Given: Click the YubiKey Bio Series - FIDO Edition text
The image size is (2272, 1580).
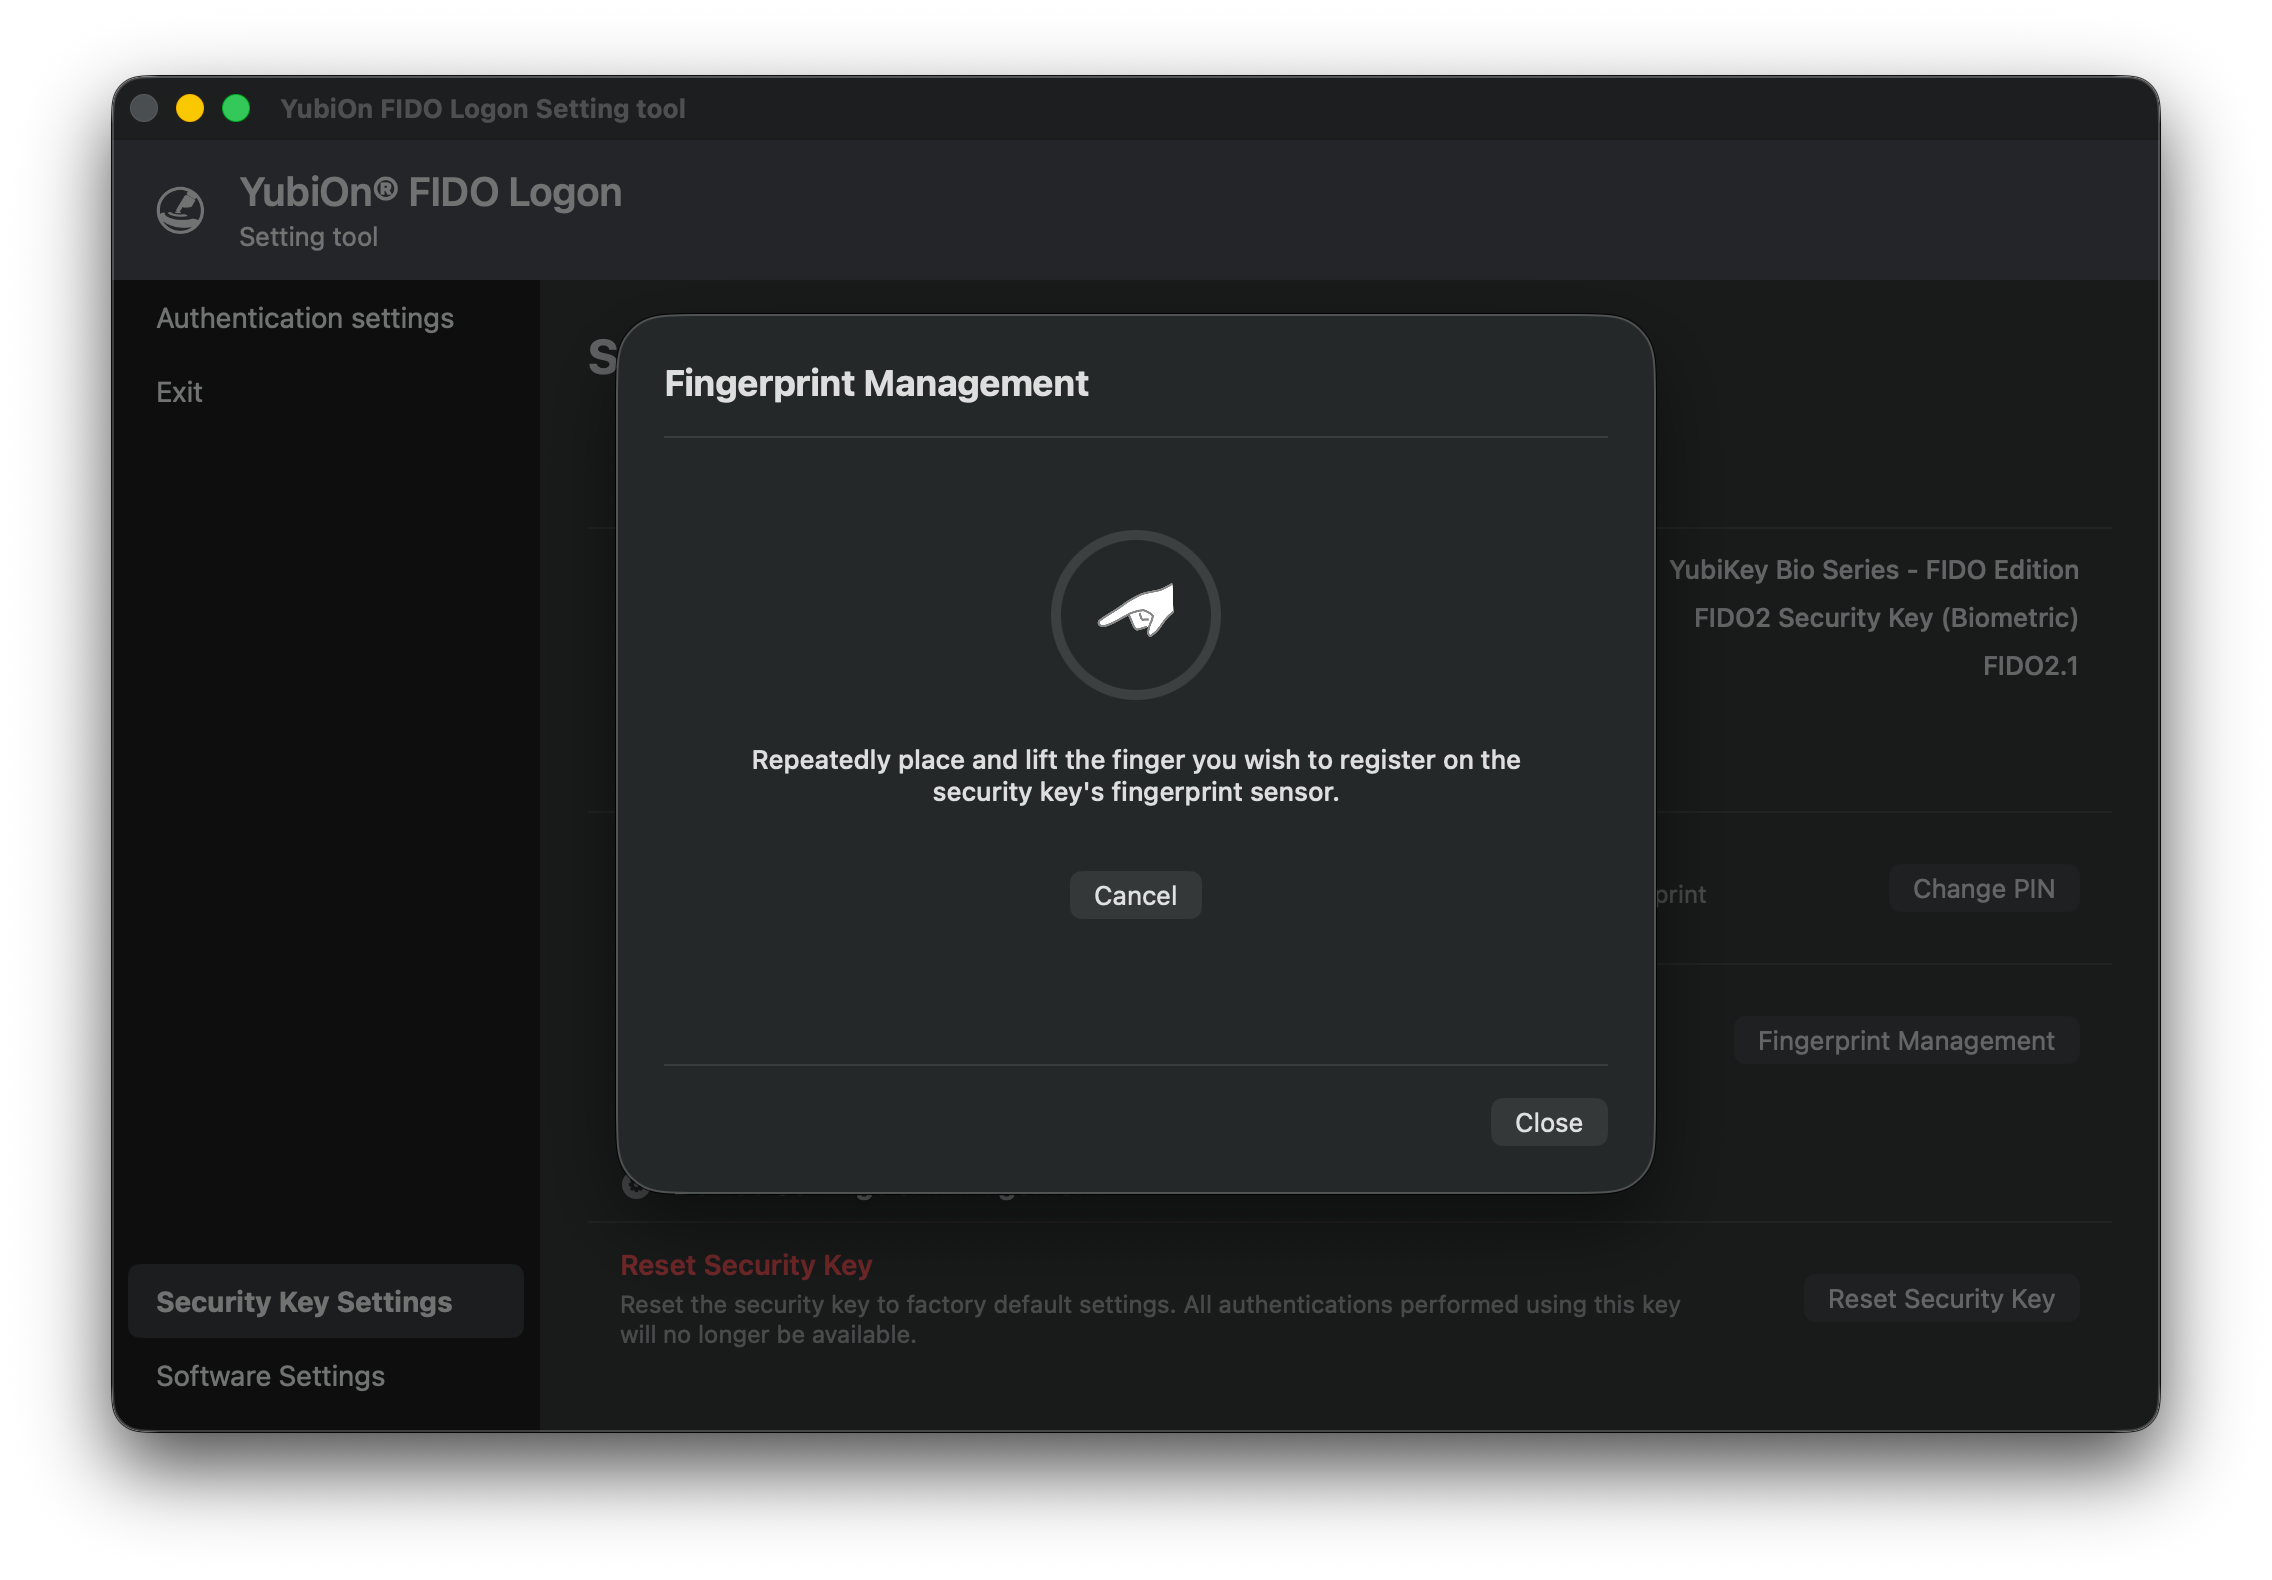Looking at the screenshot, I should [1873, 569].
